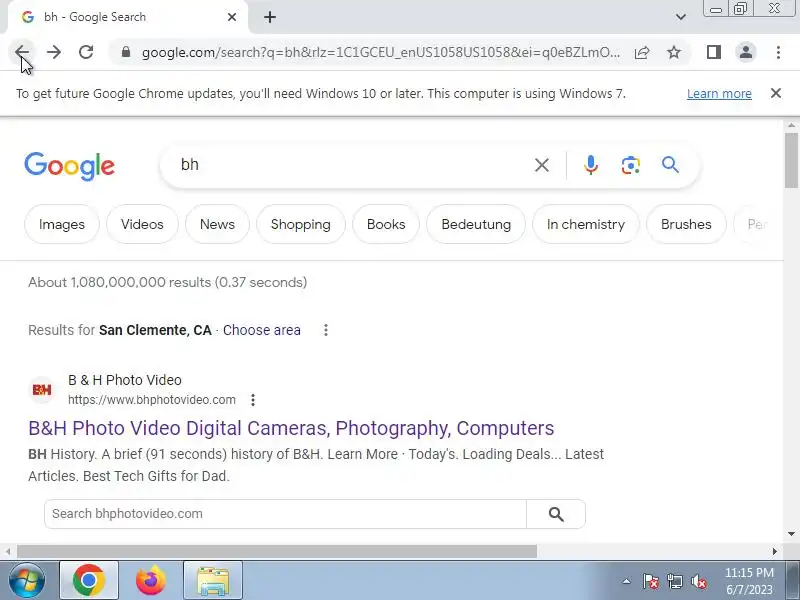Viewport: 800px width, 600px height.
Task: Select the Brushes filter chip
Action: click(686, 224)
